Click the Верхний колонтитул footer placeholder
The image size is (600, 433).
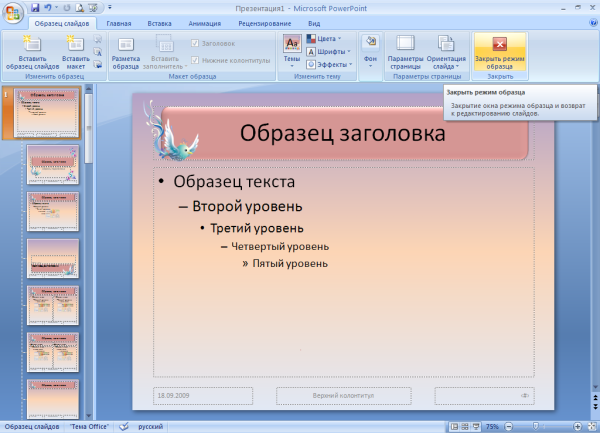[344, 396]
